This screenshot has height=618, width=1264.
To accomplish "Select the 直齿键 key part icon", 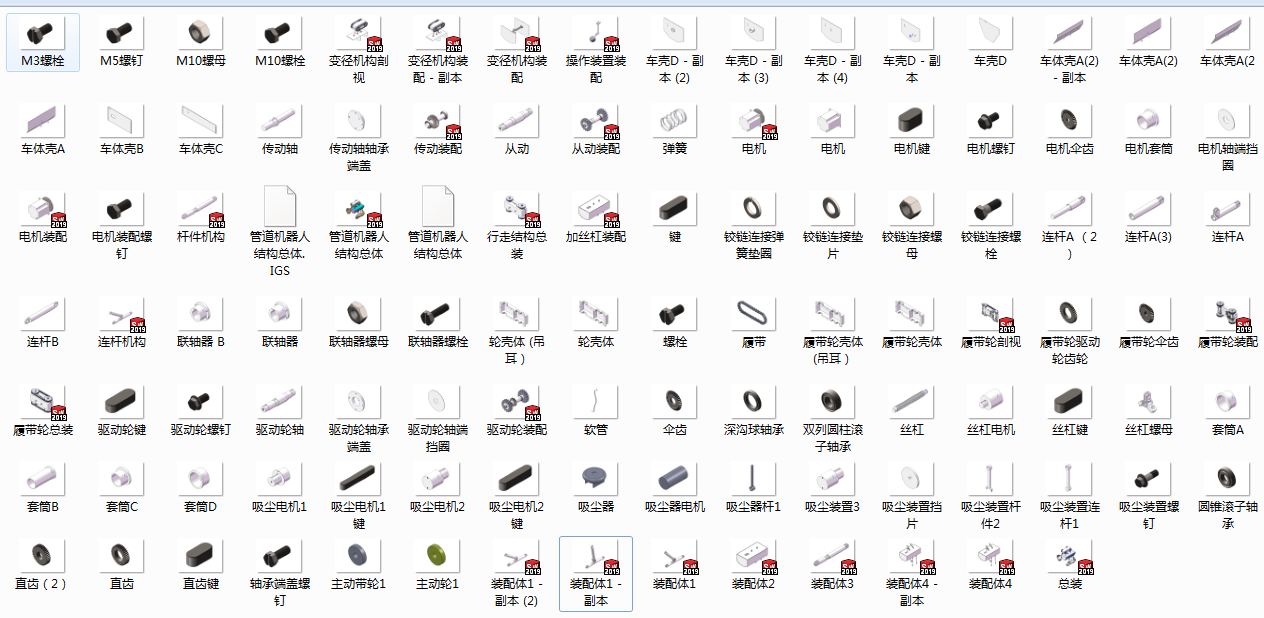I will [201, 556].
